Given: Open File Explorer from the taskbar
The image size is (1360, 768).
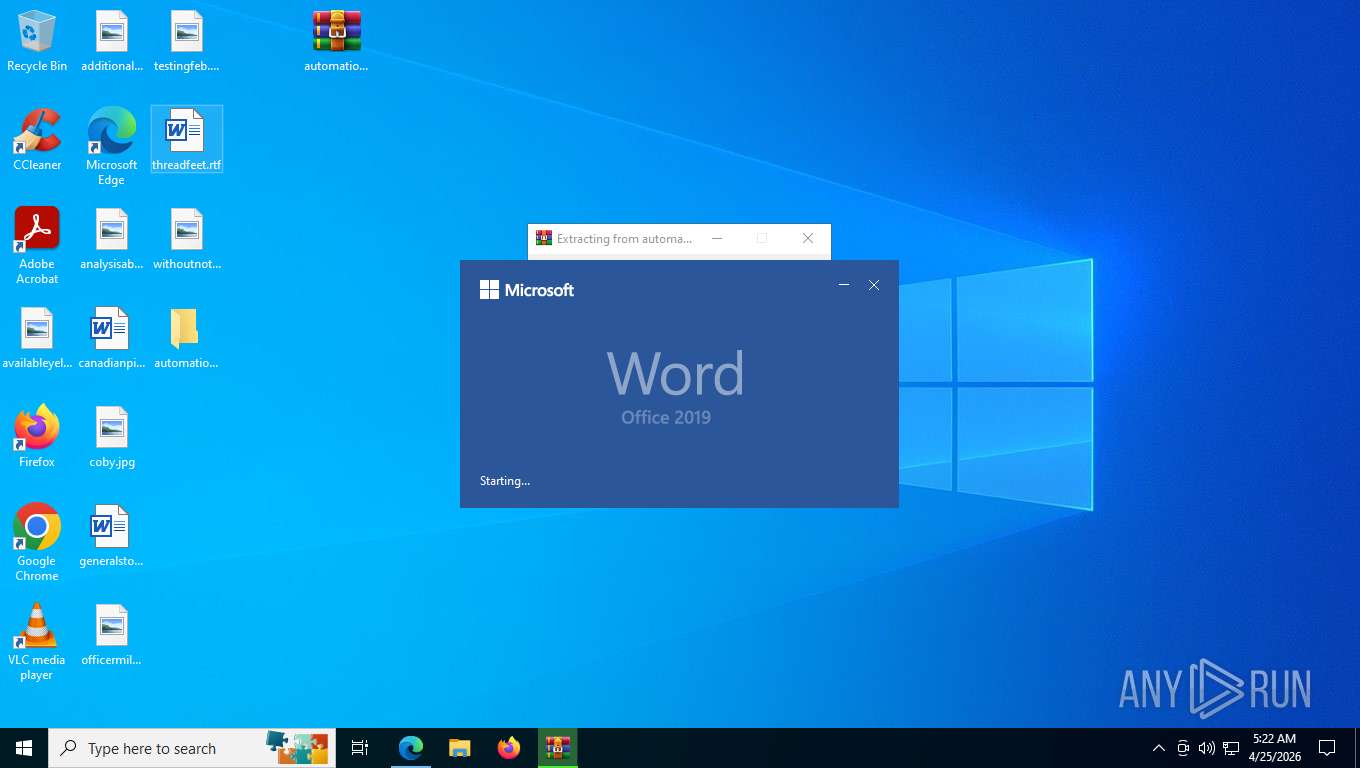Looking at the screenshot, I should pos(460,748).
